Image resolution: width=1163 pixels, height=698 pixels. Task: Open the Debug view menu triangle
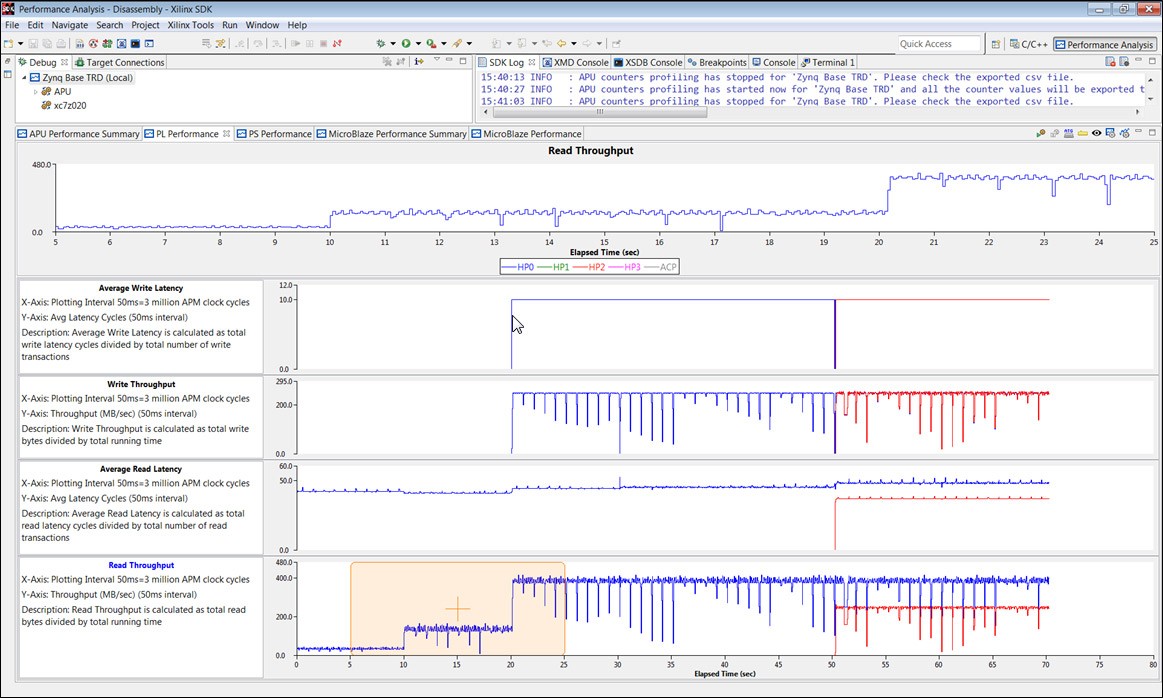coord(436,61)
